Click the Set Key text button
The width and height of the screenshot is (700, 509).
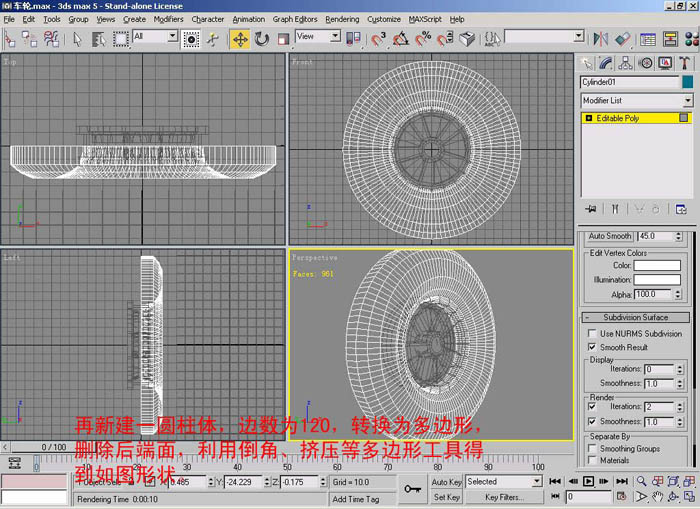[446, 497]
